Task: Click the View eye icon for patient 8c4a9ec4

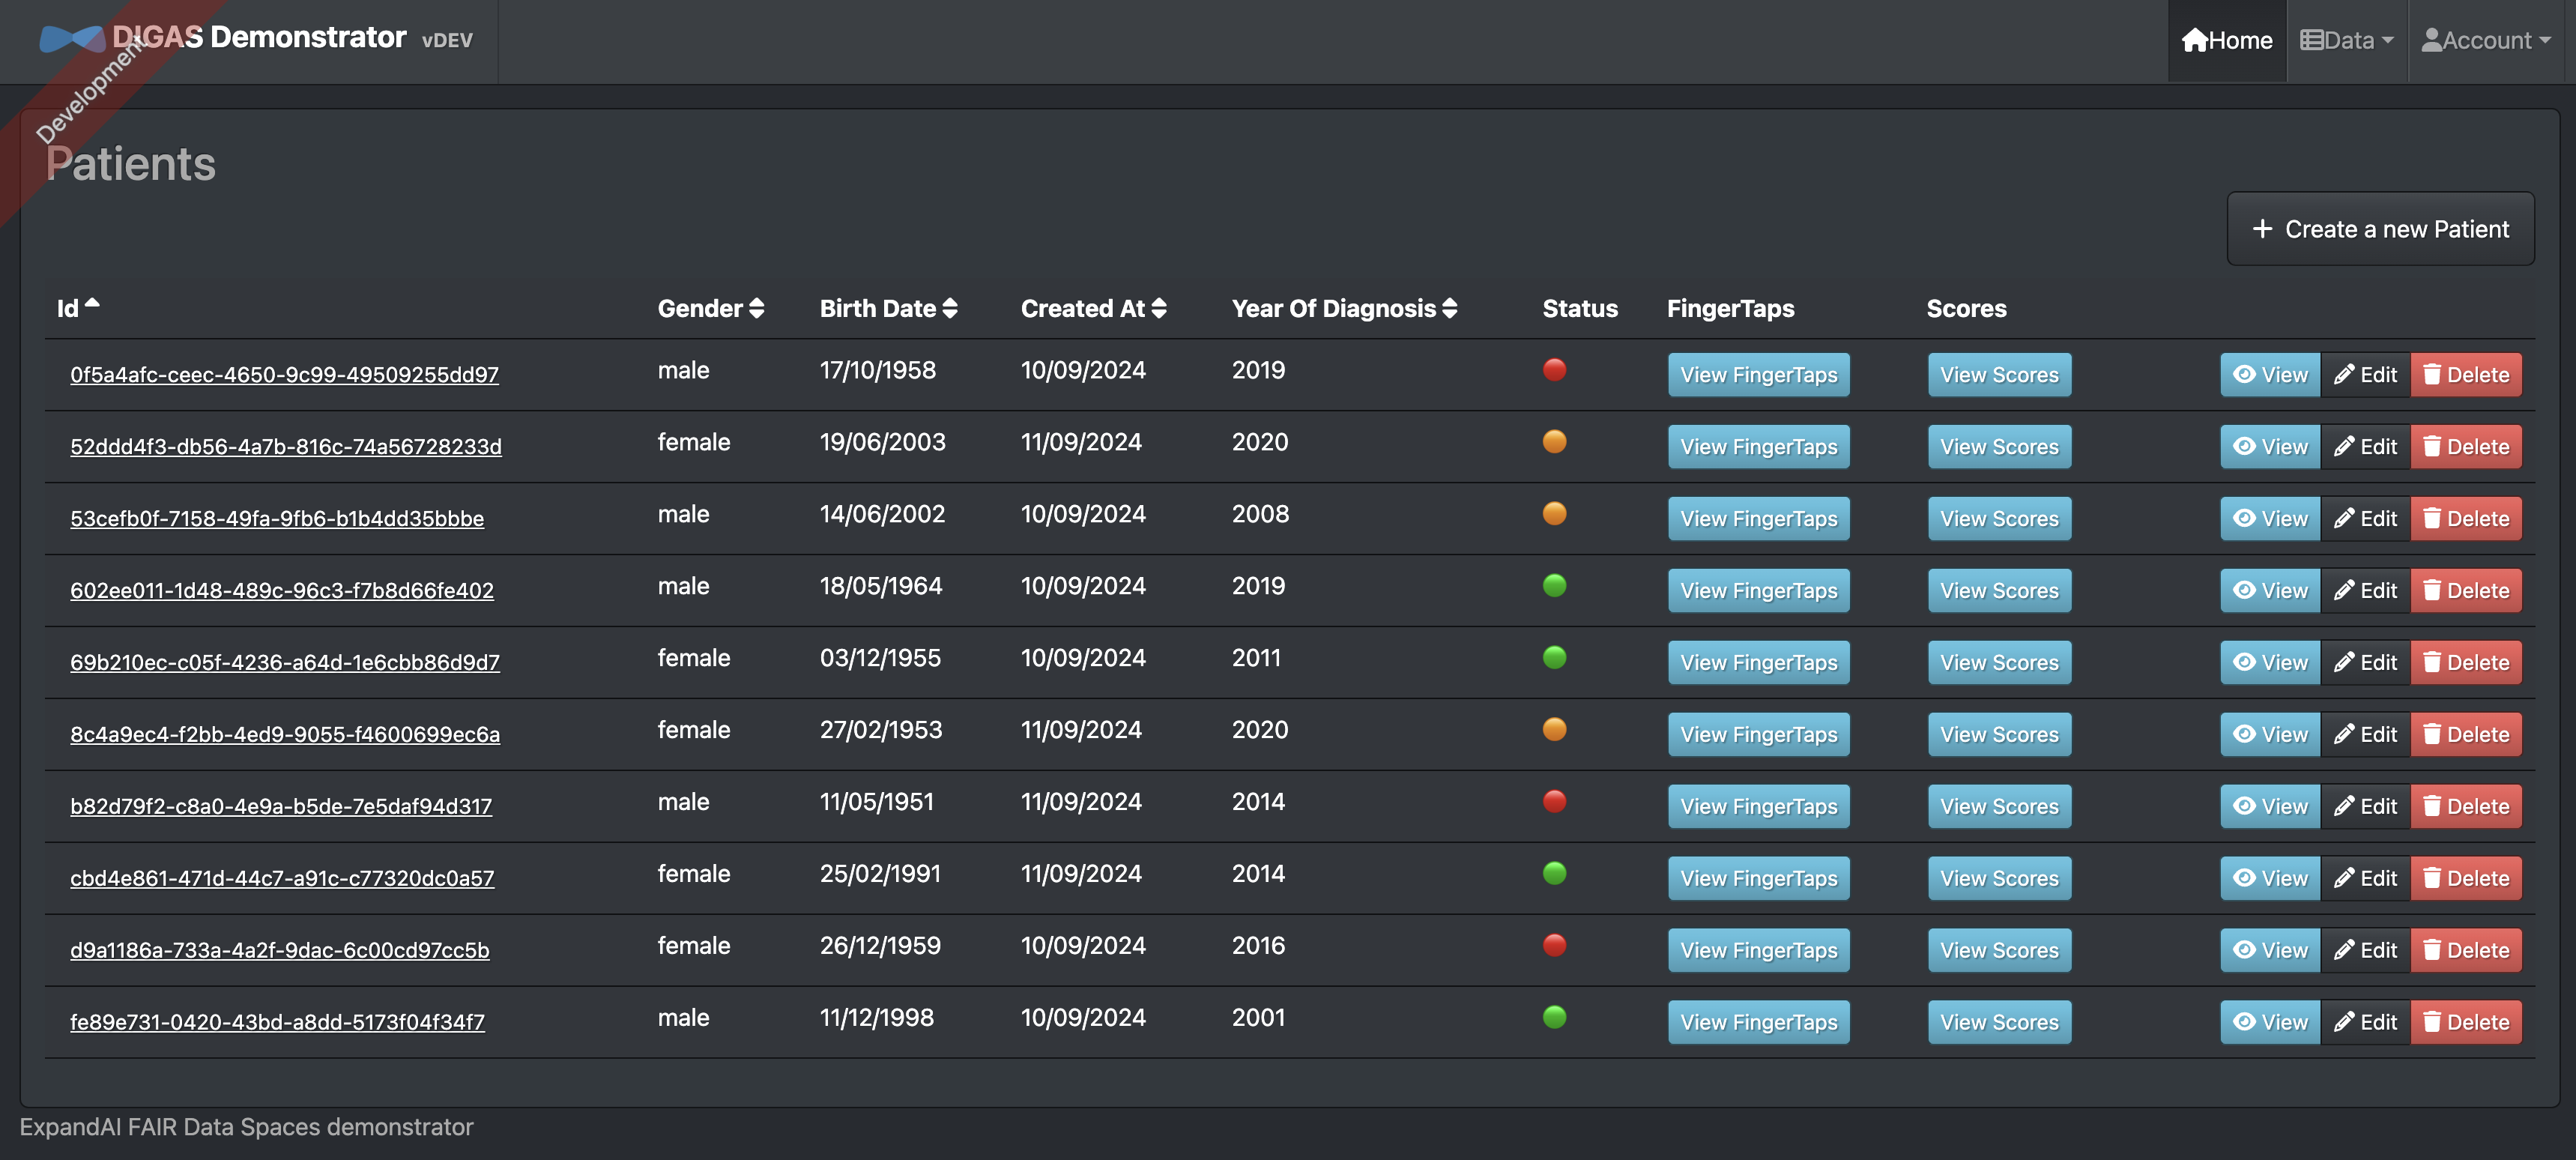Action: 2270,733
